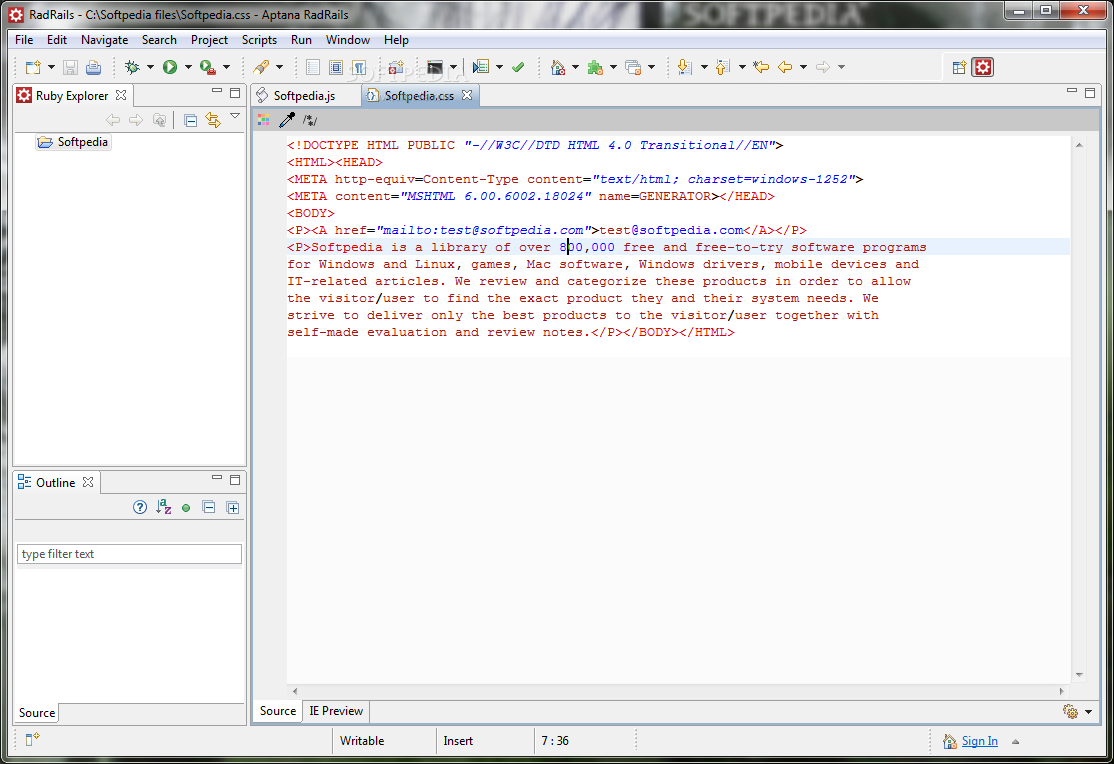Open the Search flashlight dropdown arrow
1114x764 pixels.
point(279,68)
